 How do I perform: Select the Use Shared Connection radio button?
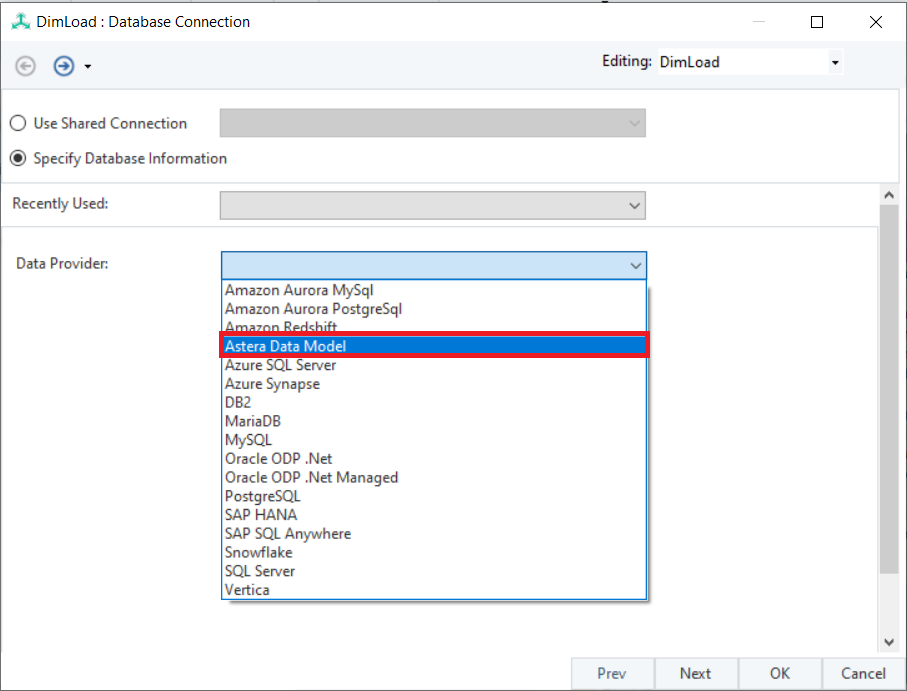click(x=18, y=123)
